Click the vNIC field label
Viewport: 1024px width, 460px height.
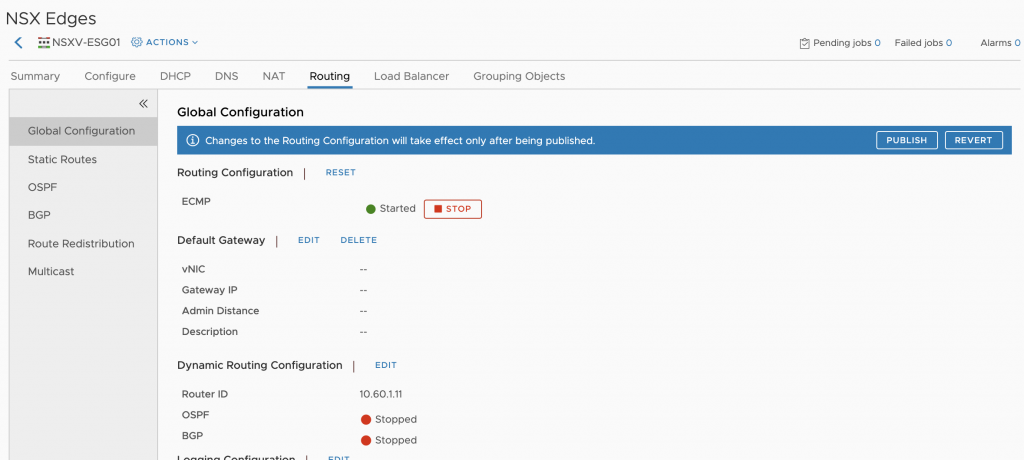pyautogui.click(x=193, y=269)
